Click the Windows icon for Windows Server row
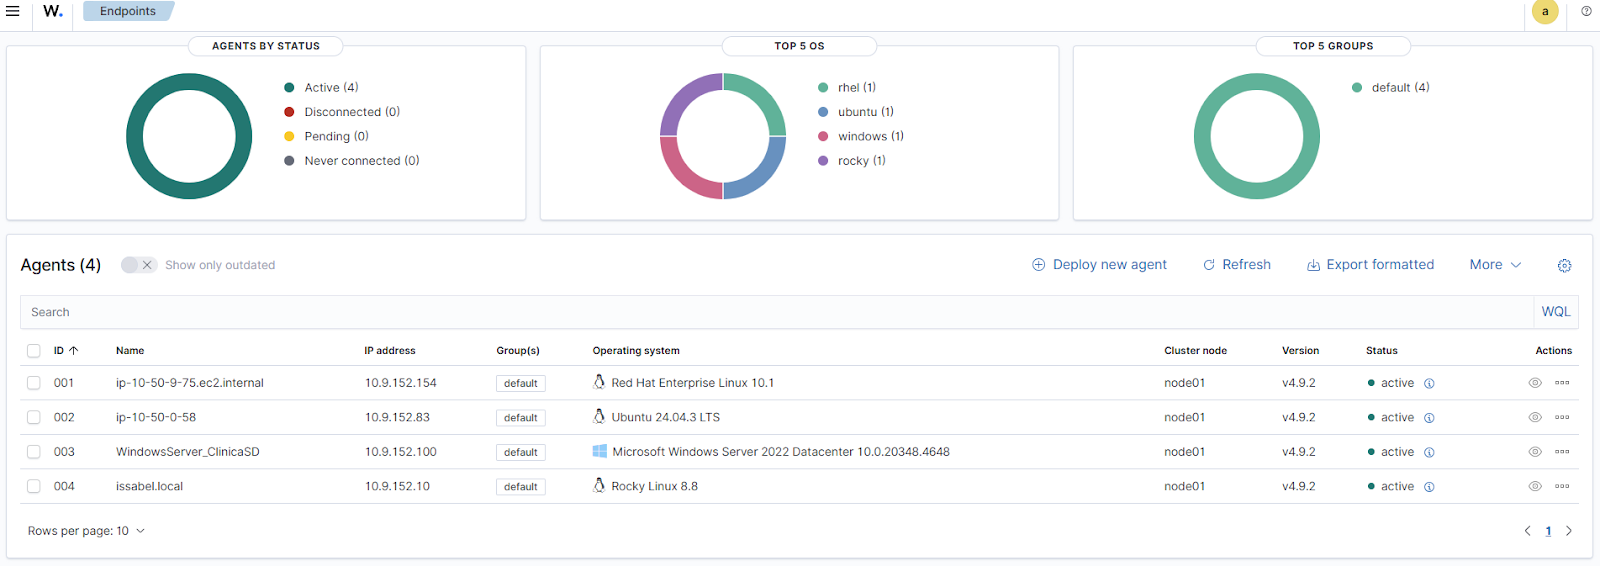 click(x=600, y=451)
